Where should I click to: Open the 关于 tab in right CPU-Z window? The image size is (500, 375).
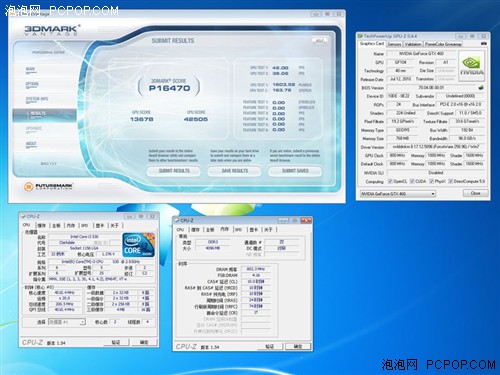pyautogui.click(x=269, y=230)
